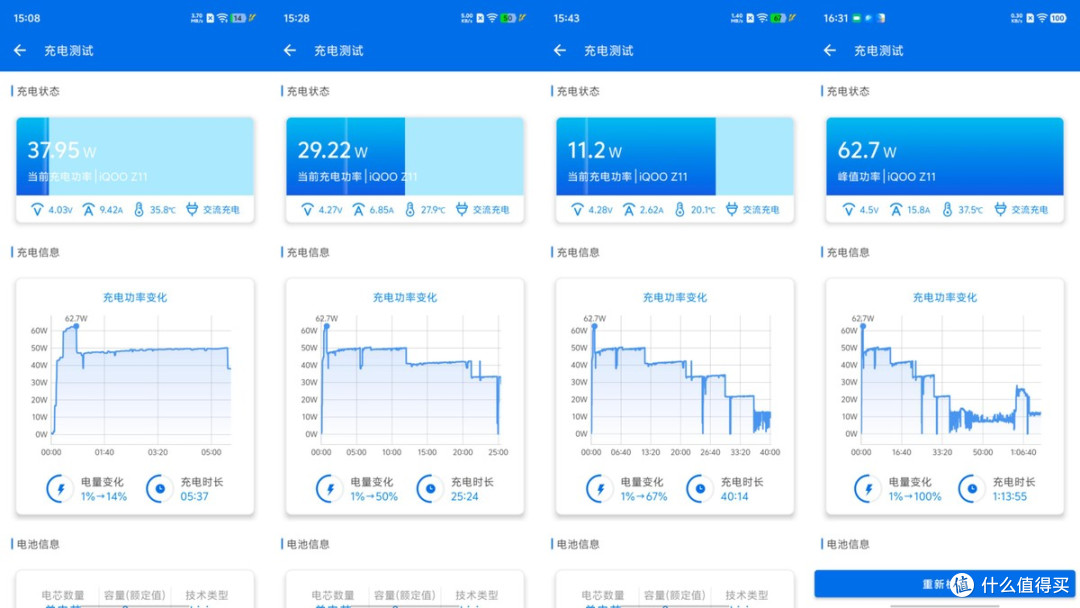Go back from the 15:28 charging test screen

pos(290,50)
